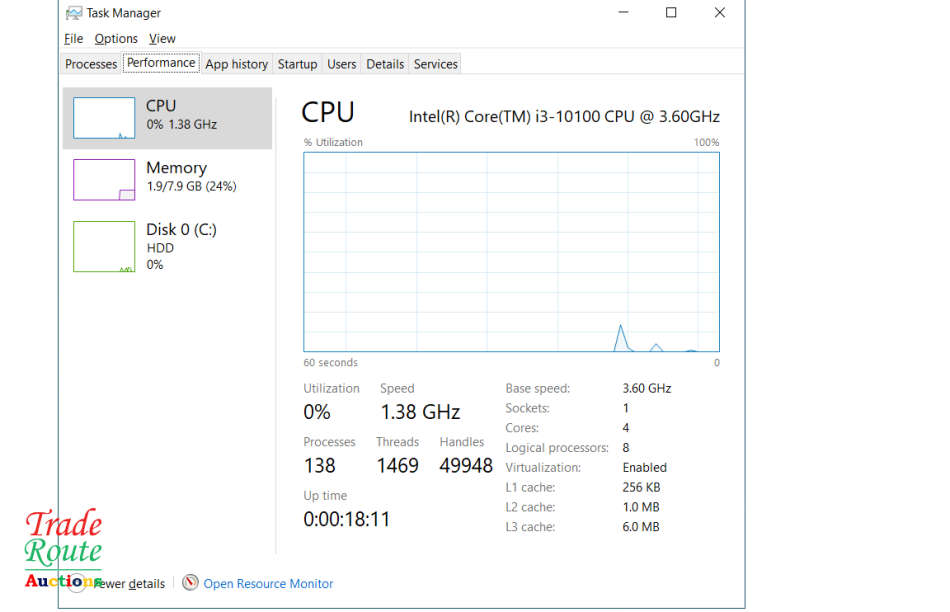950x612 pixels.
Task: Switch to the Processes tab
Action: pyautogui.click(x=91, y=64)
